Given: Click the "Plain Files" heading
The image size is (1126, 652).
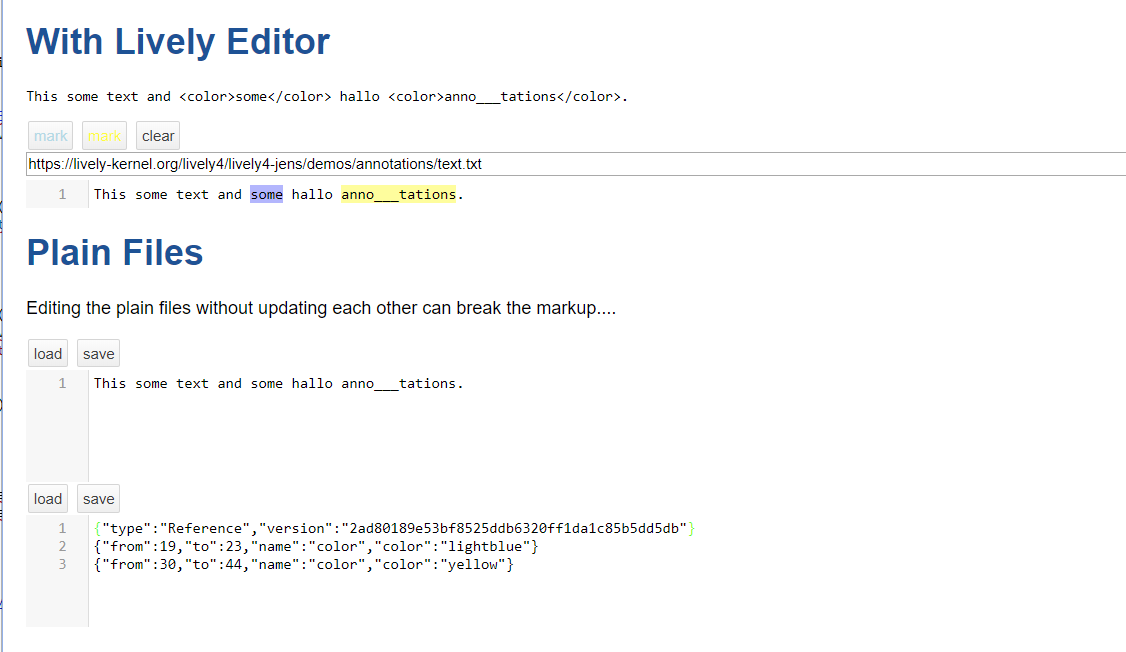Looking at the screenshot, I should (115, 253).
